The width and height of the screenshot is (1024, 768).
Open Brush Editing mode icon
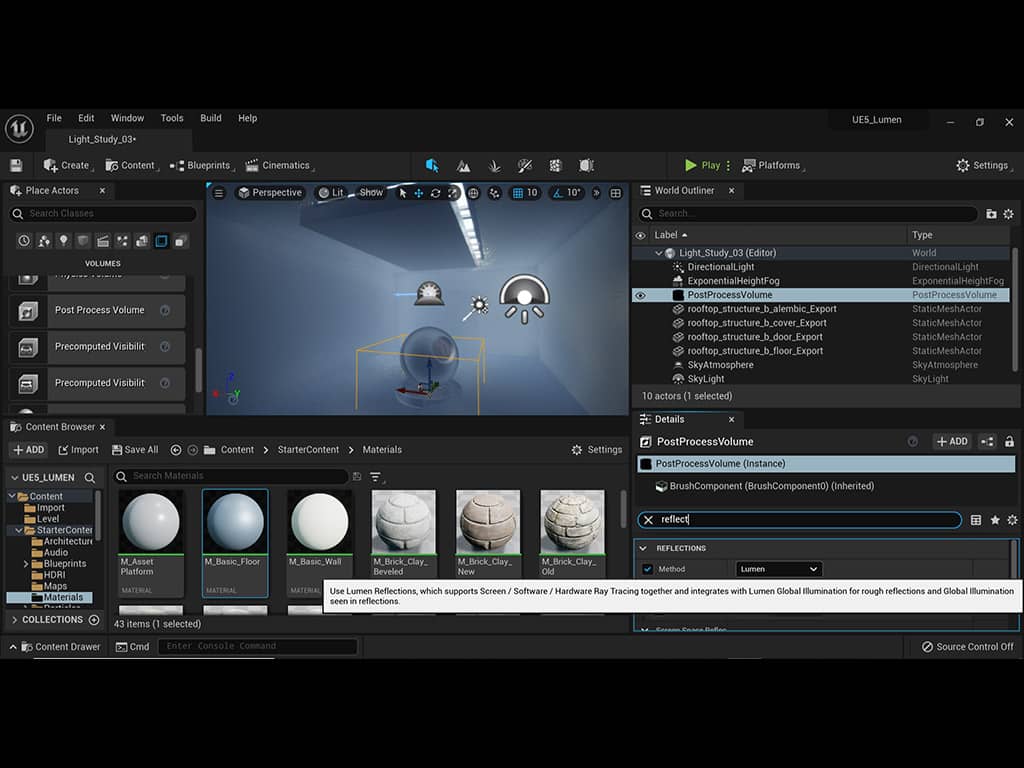click(586, 165)
